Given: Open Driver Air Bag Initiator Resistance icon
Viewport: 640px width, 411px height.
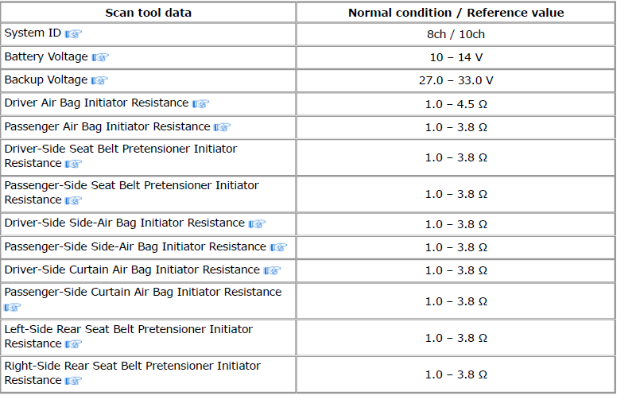Looking at the screenshot, I should [x=201, y=104].
